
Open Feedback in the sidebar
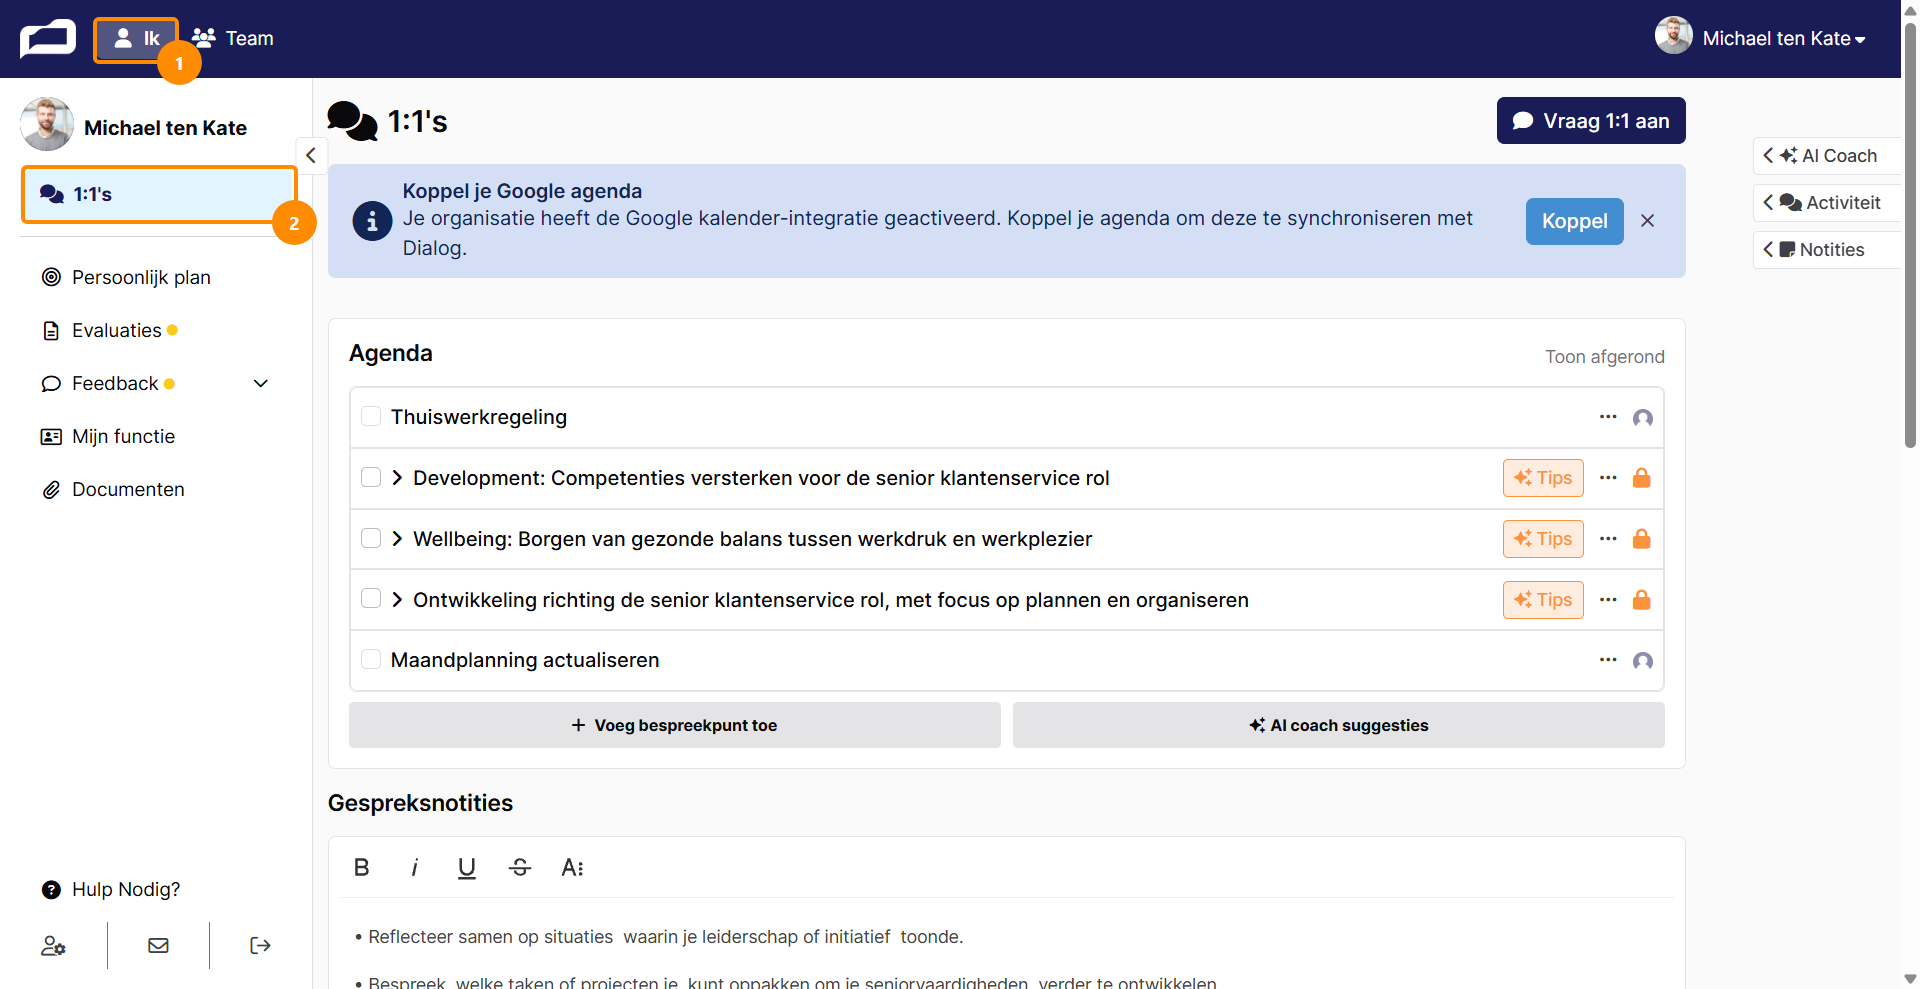(x=108, y=383)
